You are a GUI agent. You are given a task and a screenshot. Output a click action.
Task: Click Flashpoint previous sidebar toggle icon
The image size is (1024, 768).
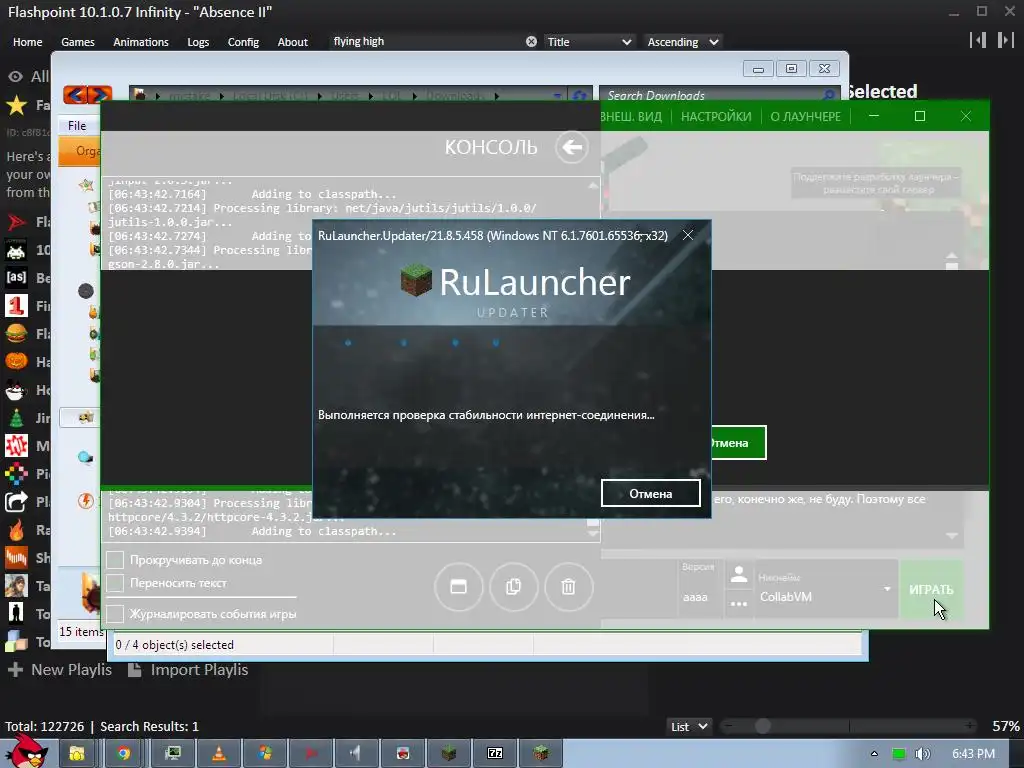pos(978,40)
